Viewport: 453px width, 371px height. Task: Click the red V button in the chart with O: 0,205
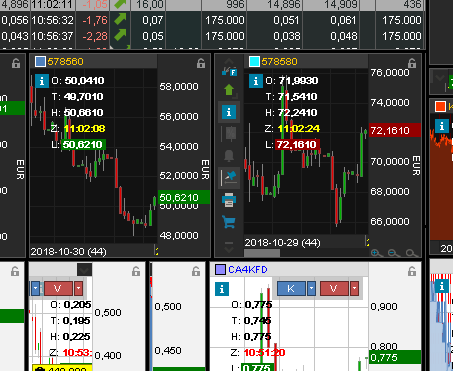(58, 288)
